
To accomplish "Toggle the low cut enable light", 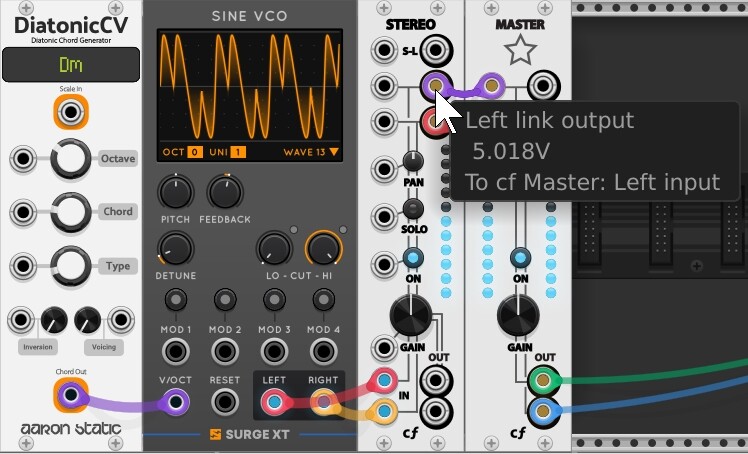I will pyautogui.click(x=294, y=230).
